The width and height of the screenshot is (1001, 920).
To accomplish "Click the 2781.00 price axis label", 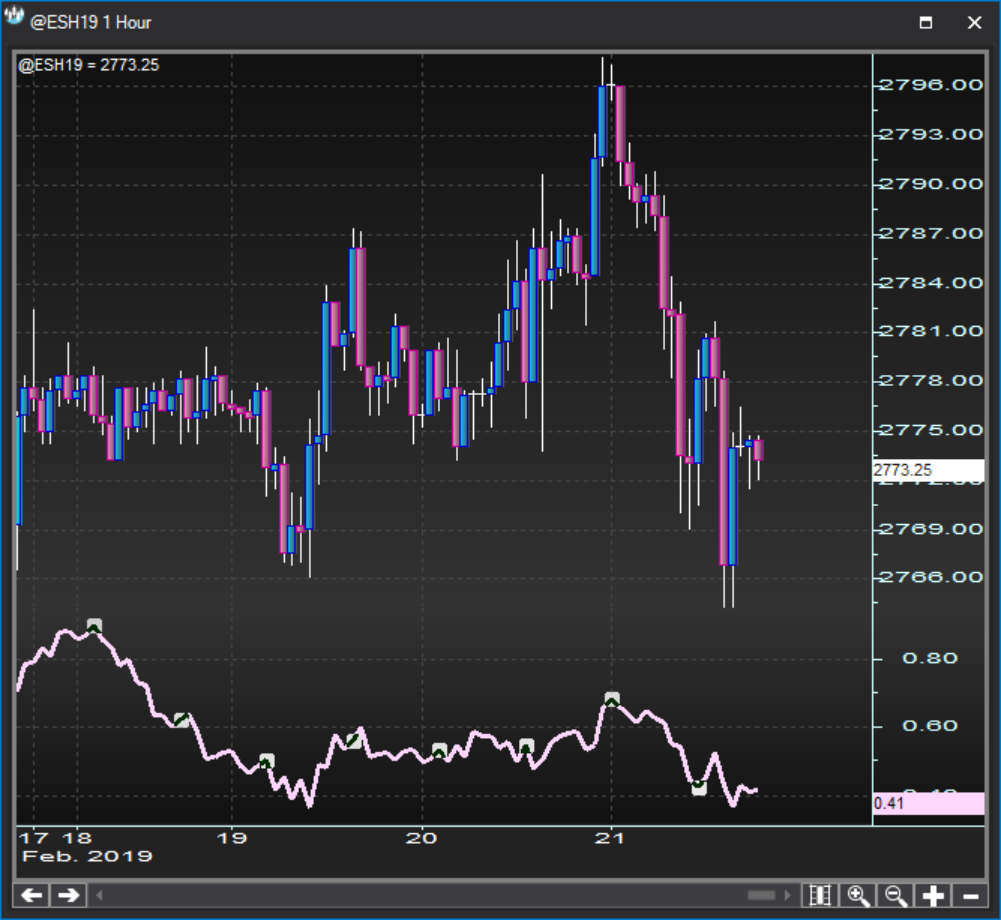I will pos(931,331).
